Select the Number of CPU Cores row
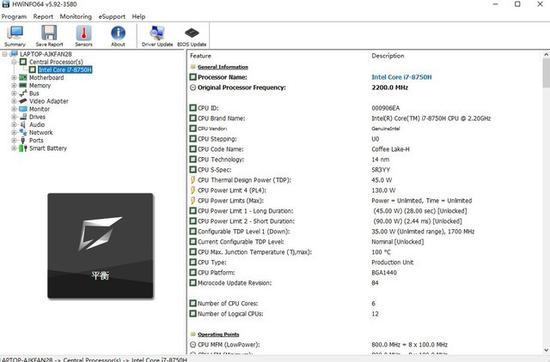Image resolution: width=550 pixels, height=362 pixels. coord(365,303)
